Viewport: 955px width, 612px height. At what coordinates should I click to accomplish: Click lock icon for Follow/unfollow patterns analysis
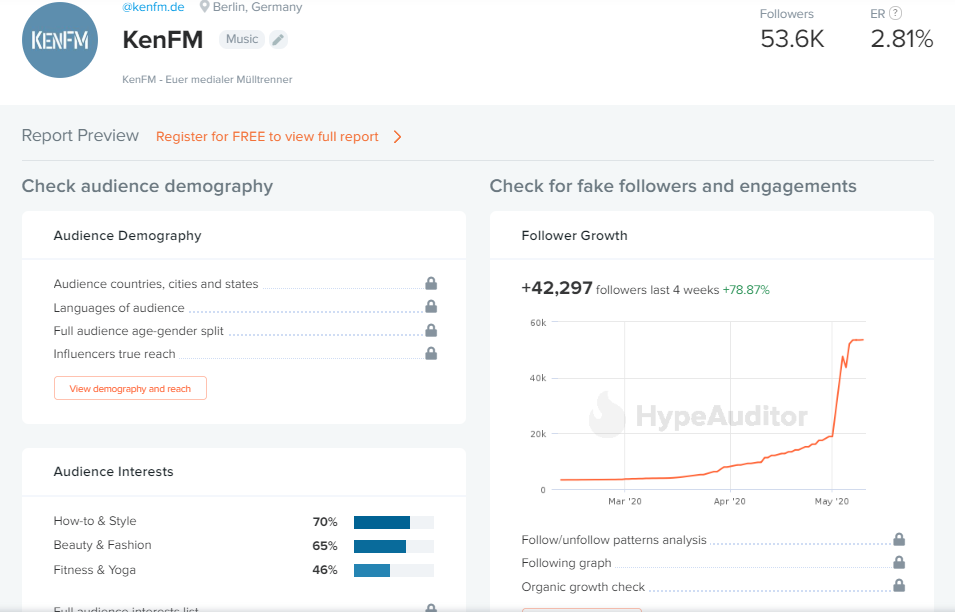point(899,539)
